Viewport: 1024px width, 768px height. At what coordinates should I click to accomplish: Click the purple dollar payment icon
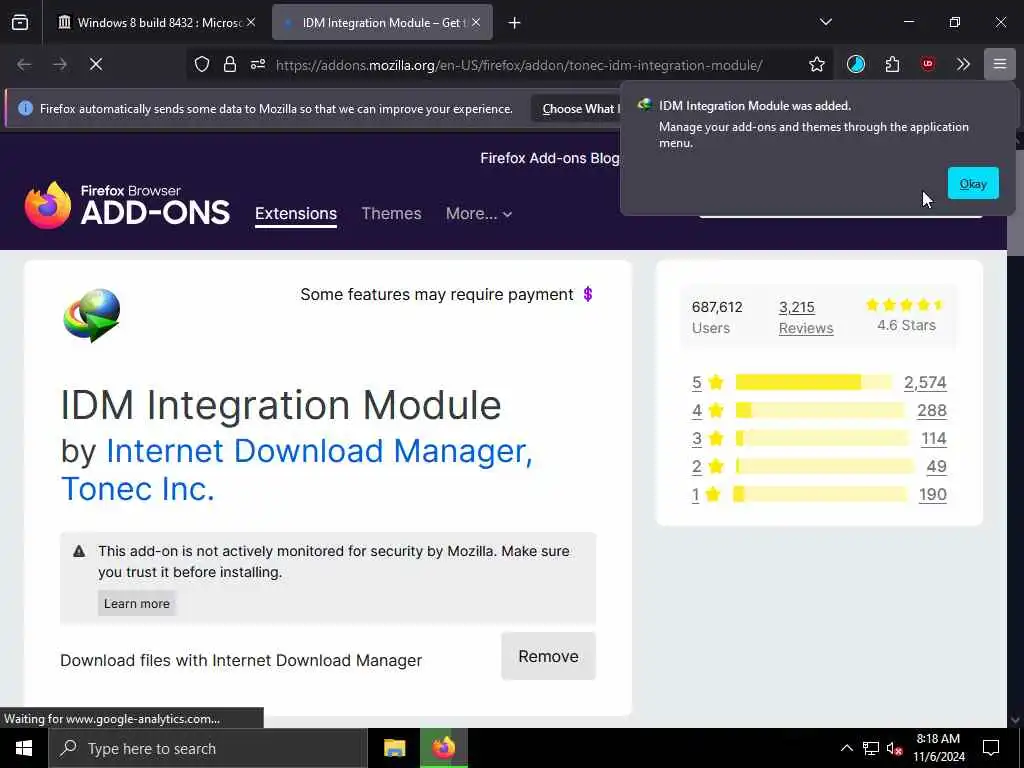coord(588,295)
